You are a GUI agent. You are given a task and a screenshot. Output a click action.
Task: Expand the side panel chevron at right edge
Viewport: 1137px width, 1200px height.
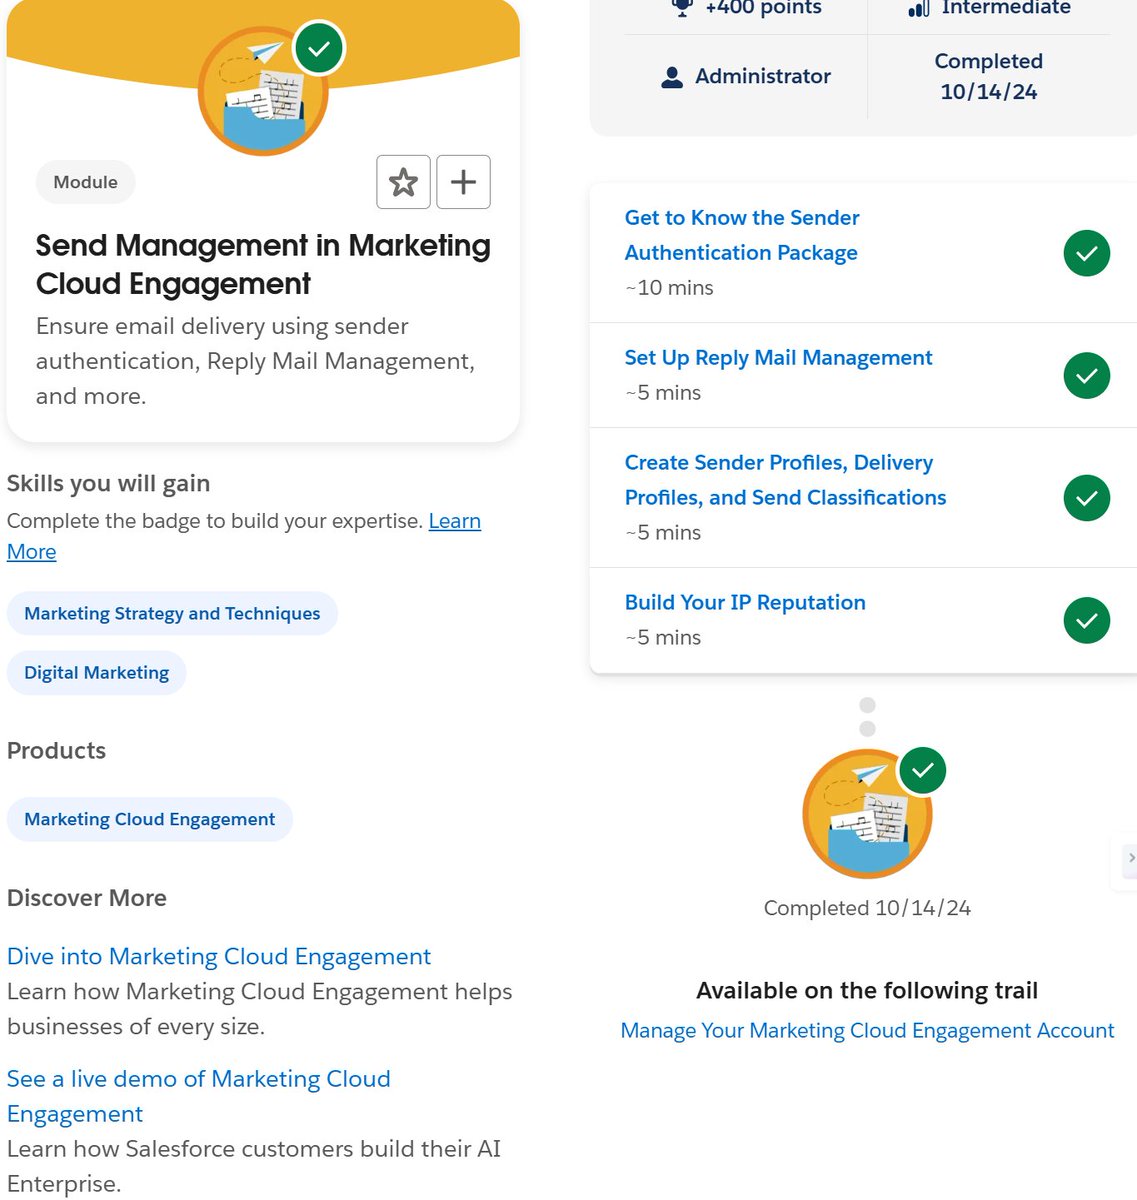tap(1130, 858)
